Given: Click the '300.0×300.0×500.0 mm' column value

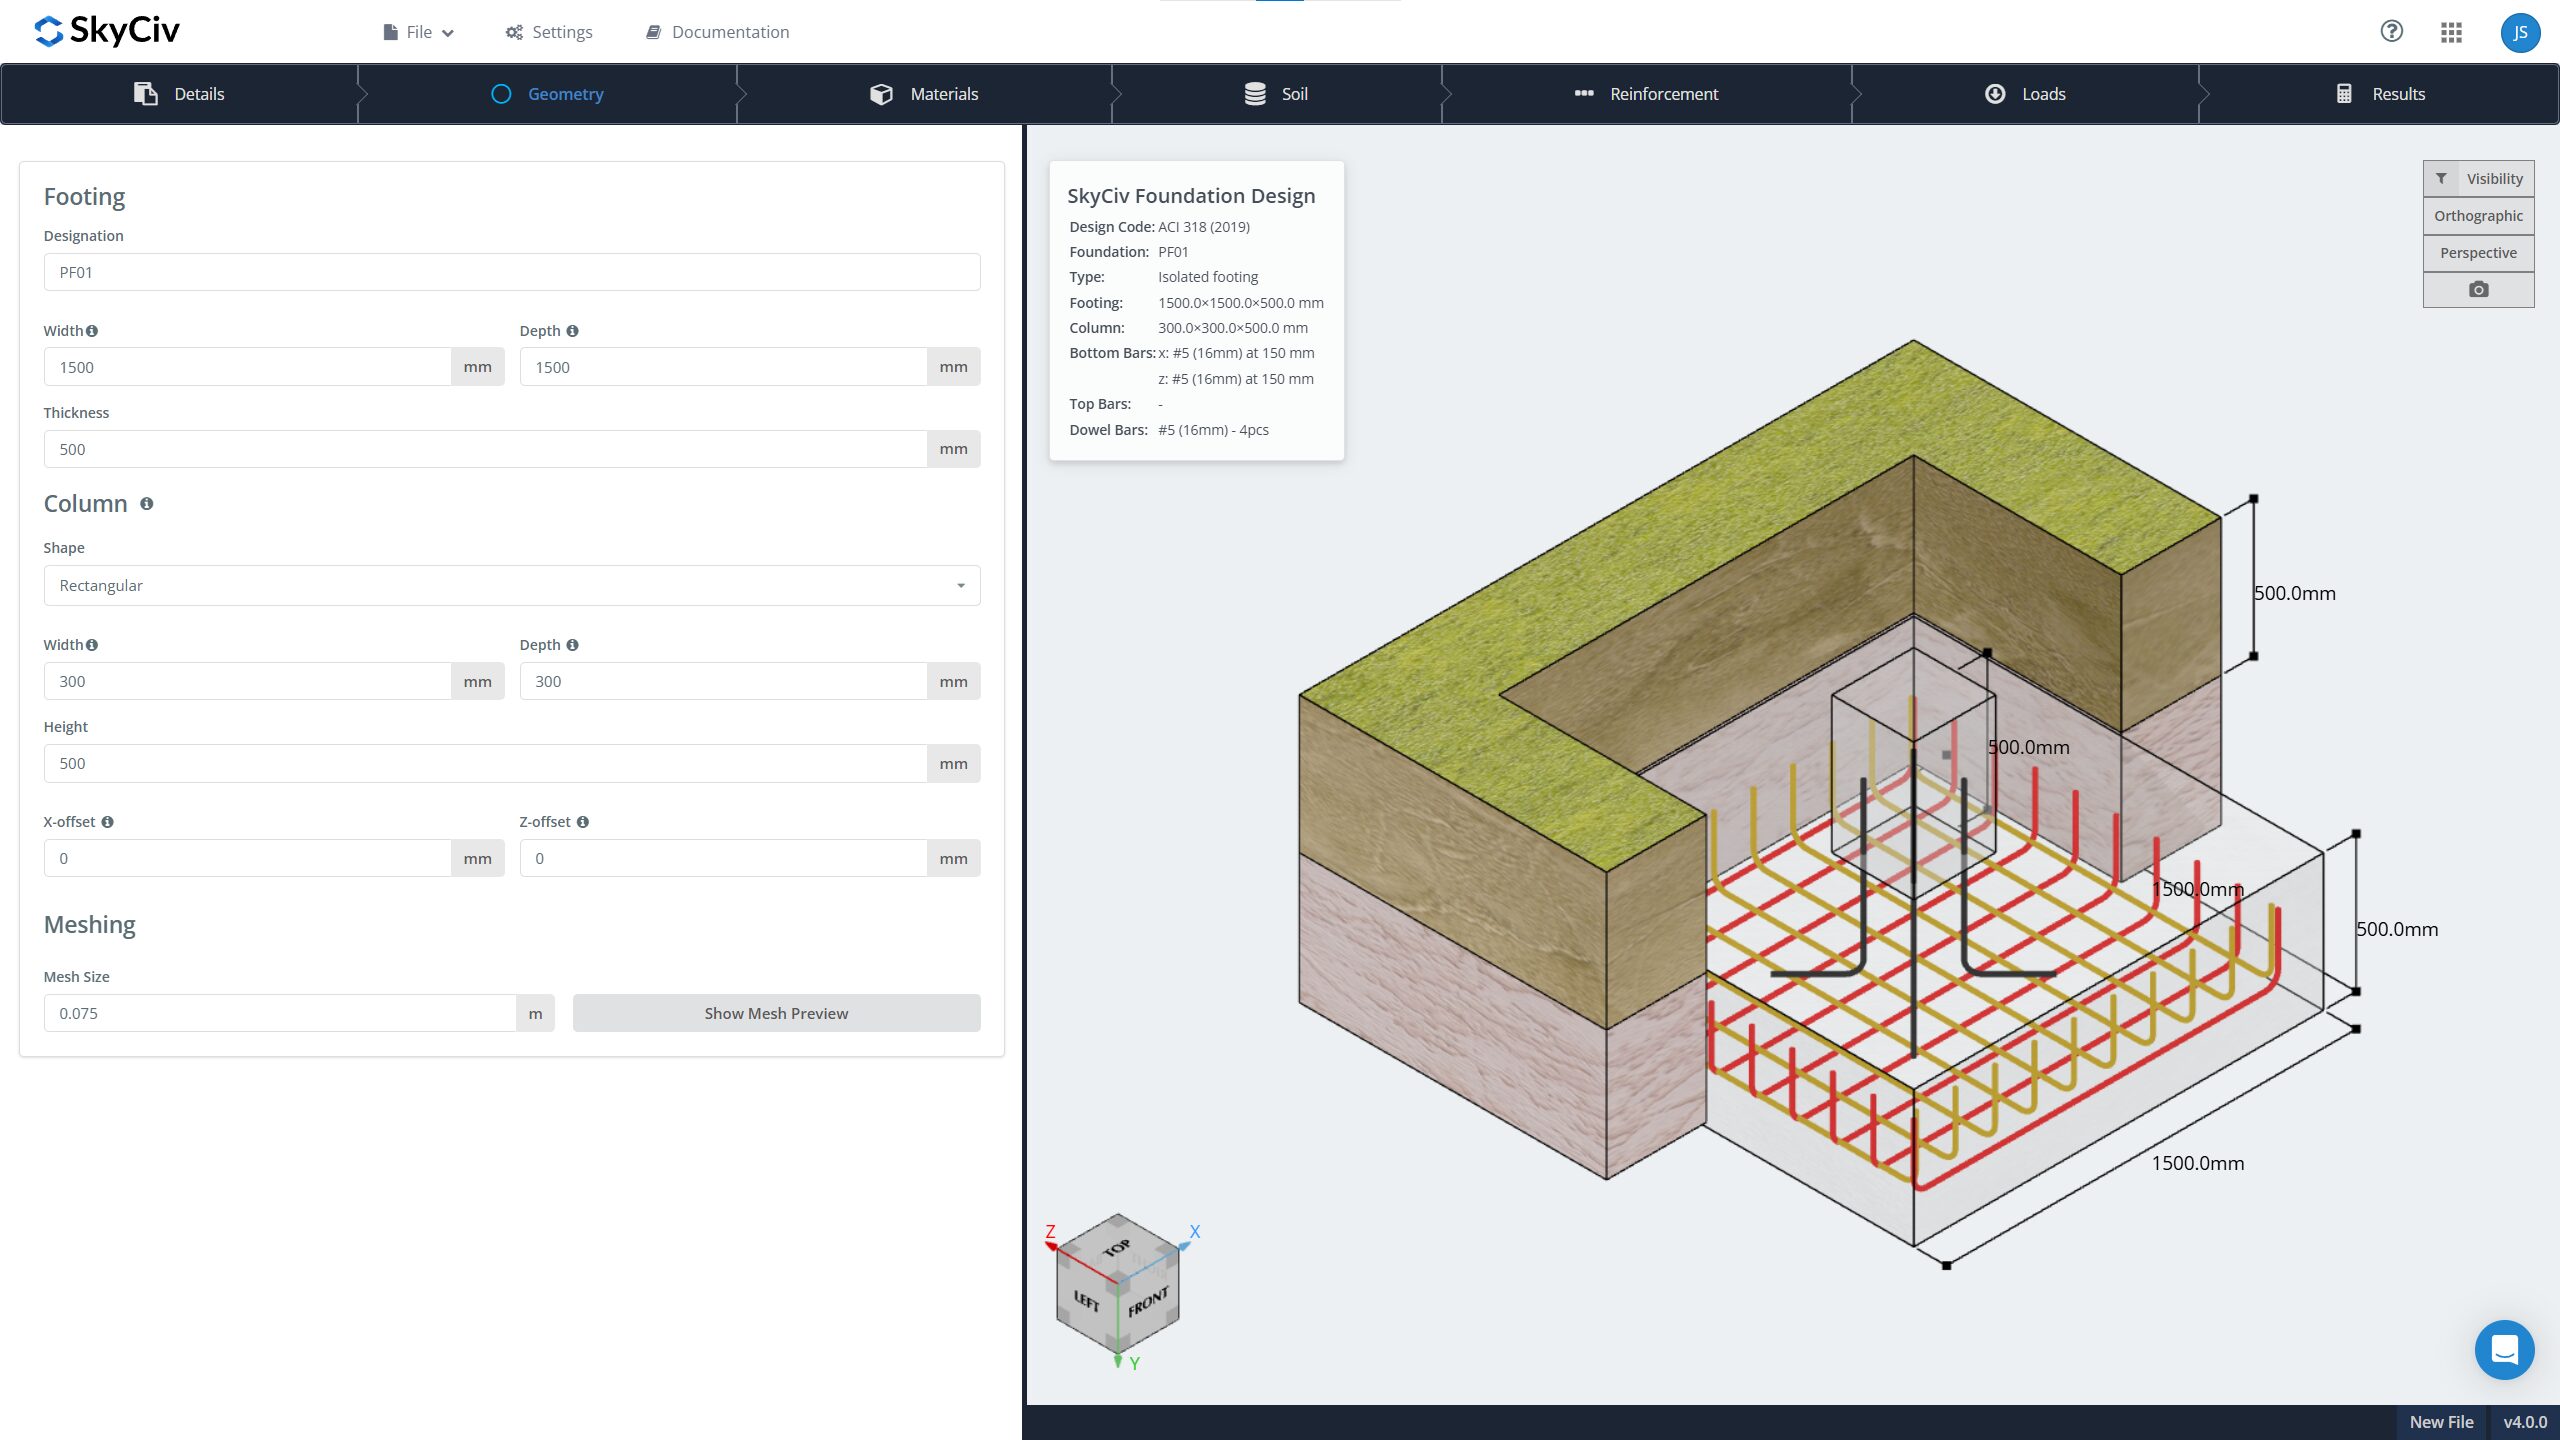Looking at the screenshot, I should pos(1233,328).
